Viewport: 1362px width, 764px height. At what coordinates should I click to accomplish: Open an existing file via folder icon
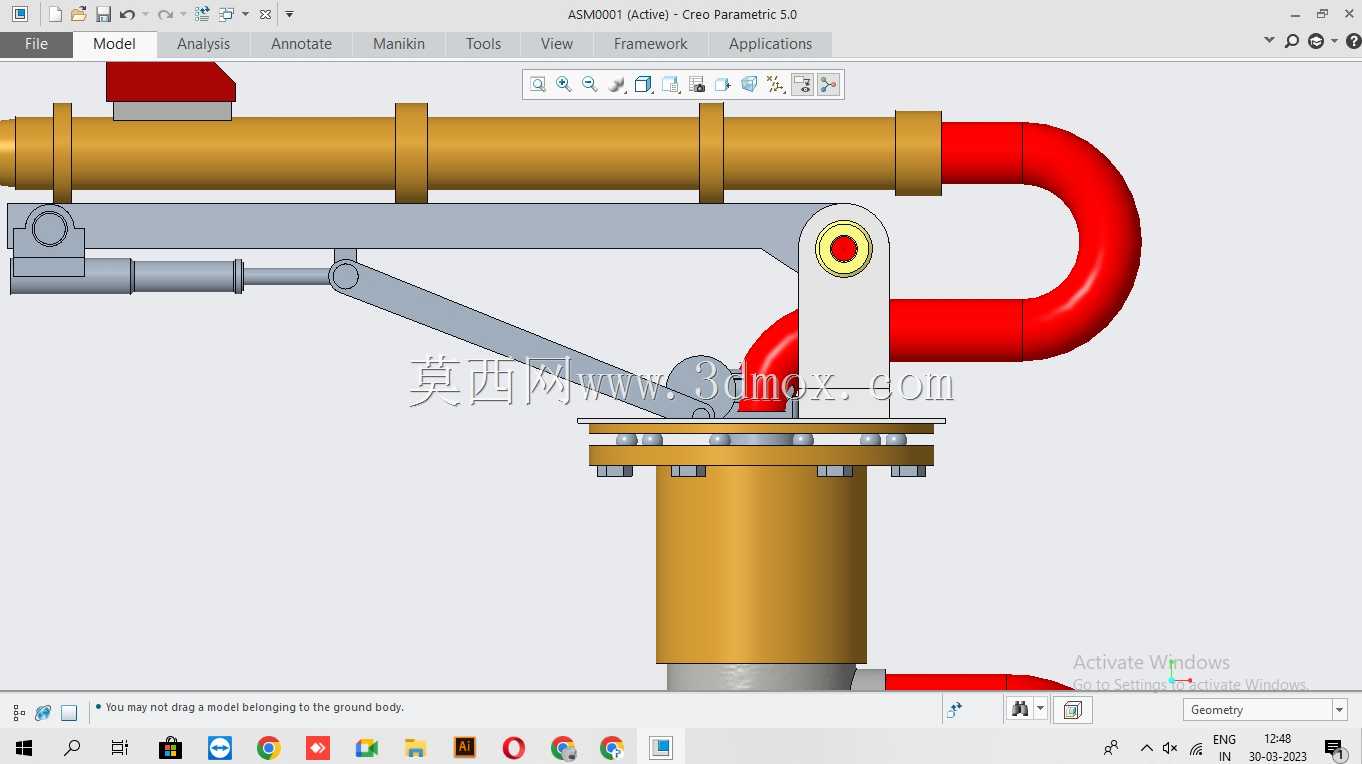coord(79,14)
